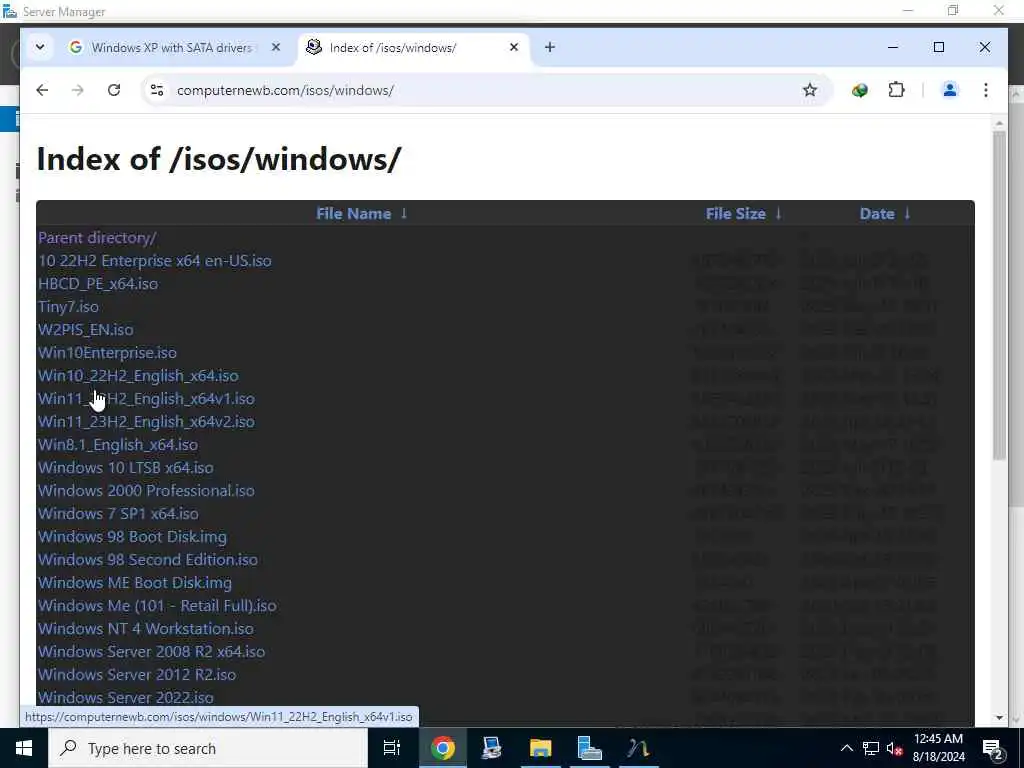Select the Index of /isos/windows/ tab
1024x768 pixels.
pyautogui.click(x=413, y=47)
